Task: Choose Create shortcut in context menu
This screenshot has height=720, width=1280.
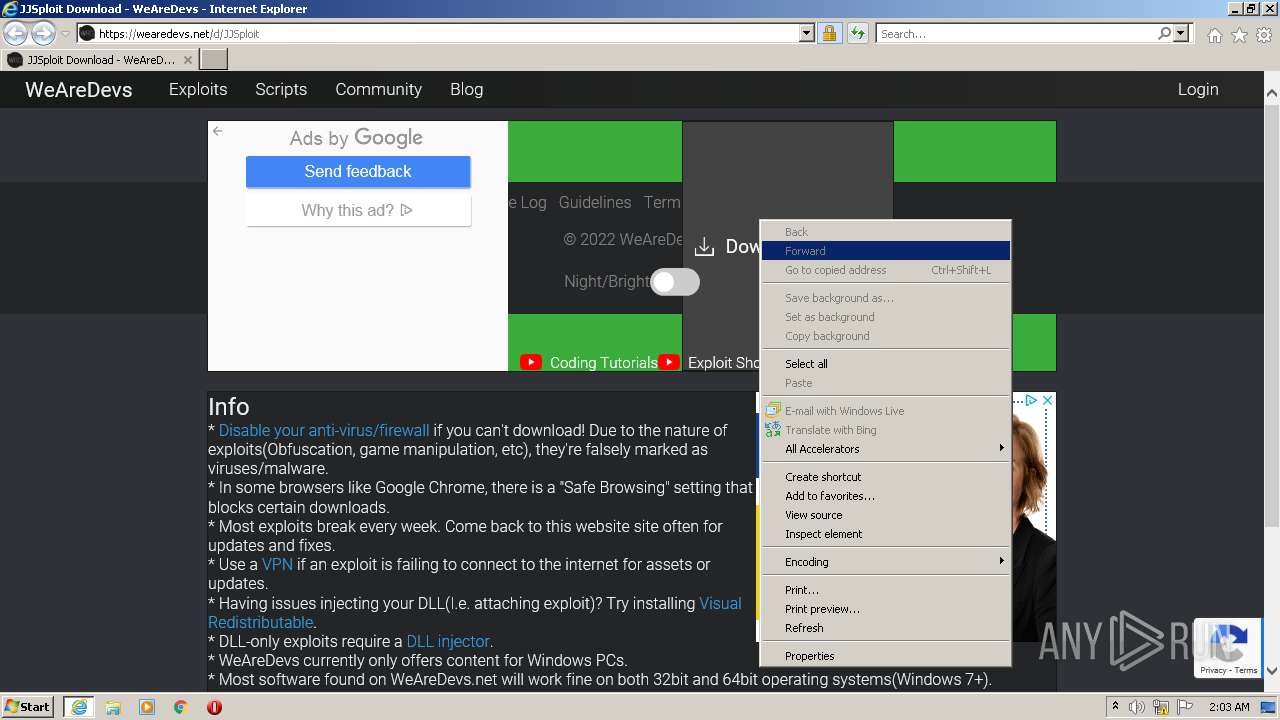Action: pos(885,477)
